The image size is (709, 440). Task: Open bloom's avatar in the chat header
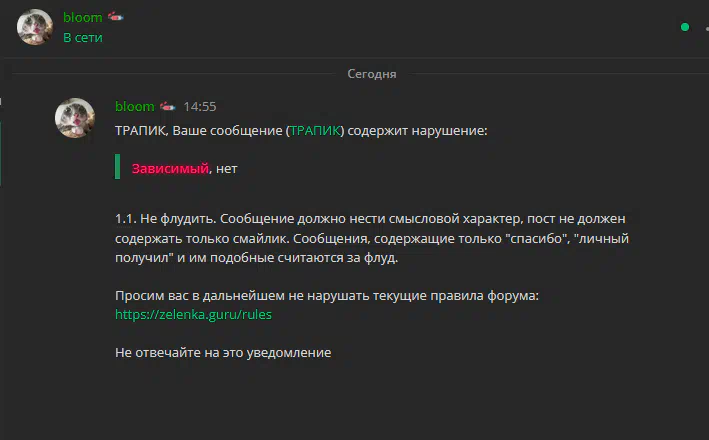click(x=35, y=27)
